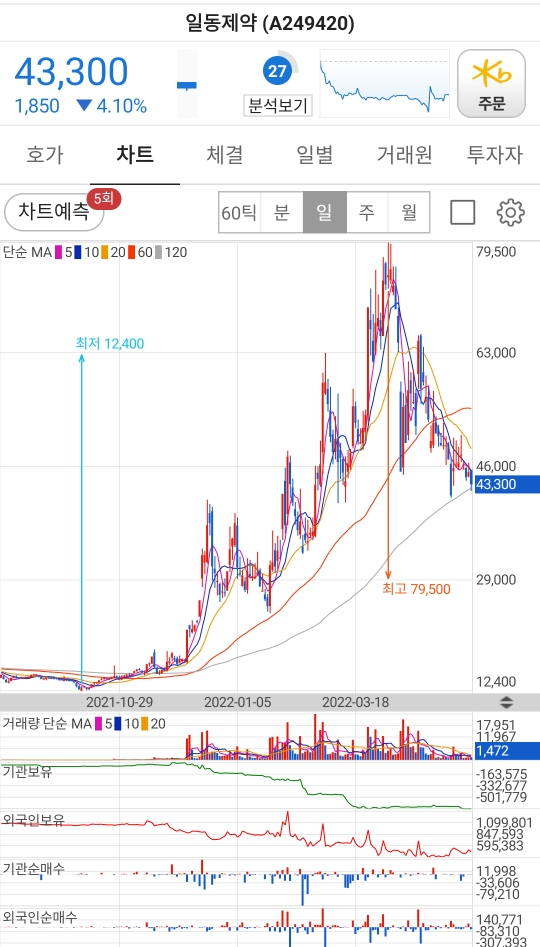Tap the 최고 79,500 high marker label
Image resolution: width=540 pixels, height=947 pixels.
[x=416, y=589]
